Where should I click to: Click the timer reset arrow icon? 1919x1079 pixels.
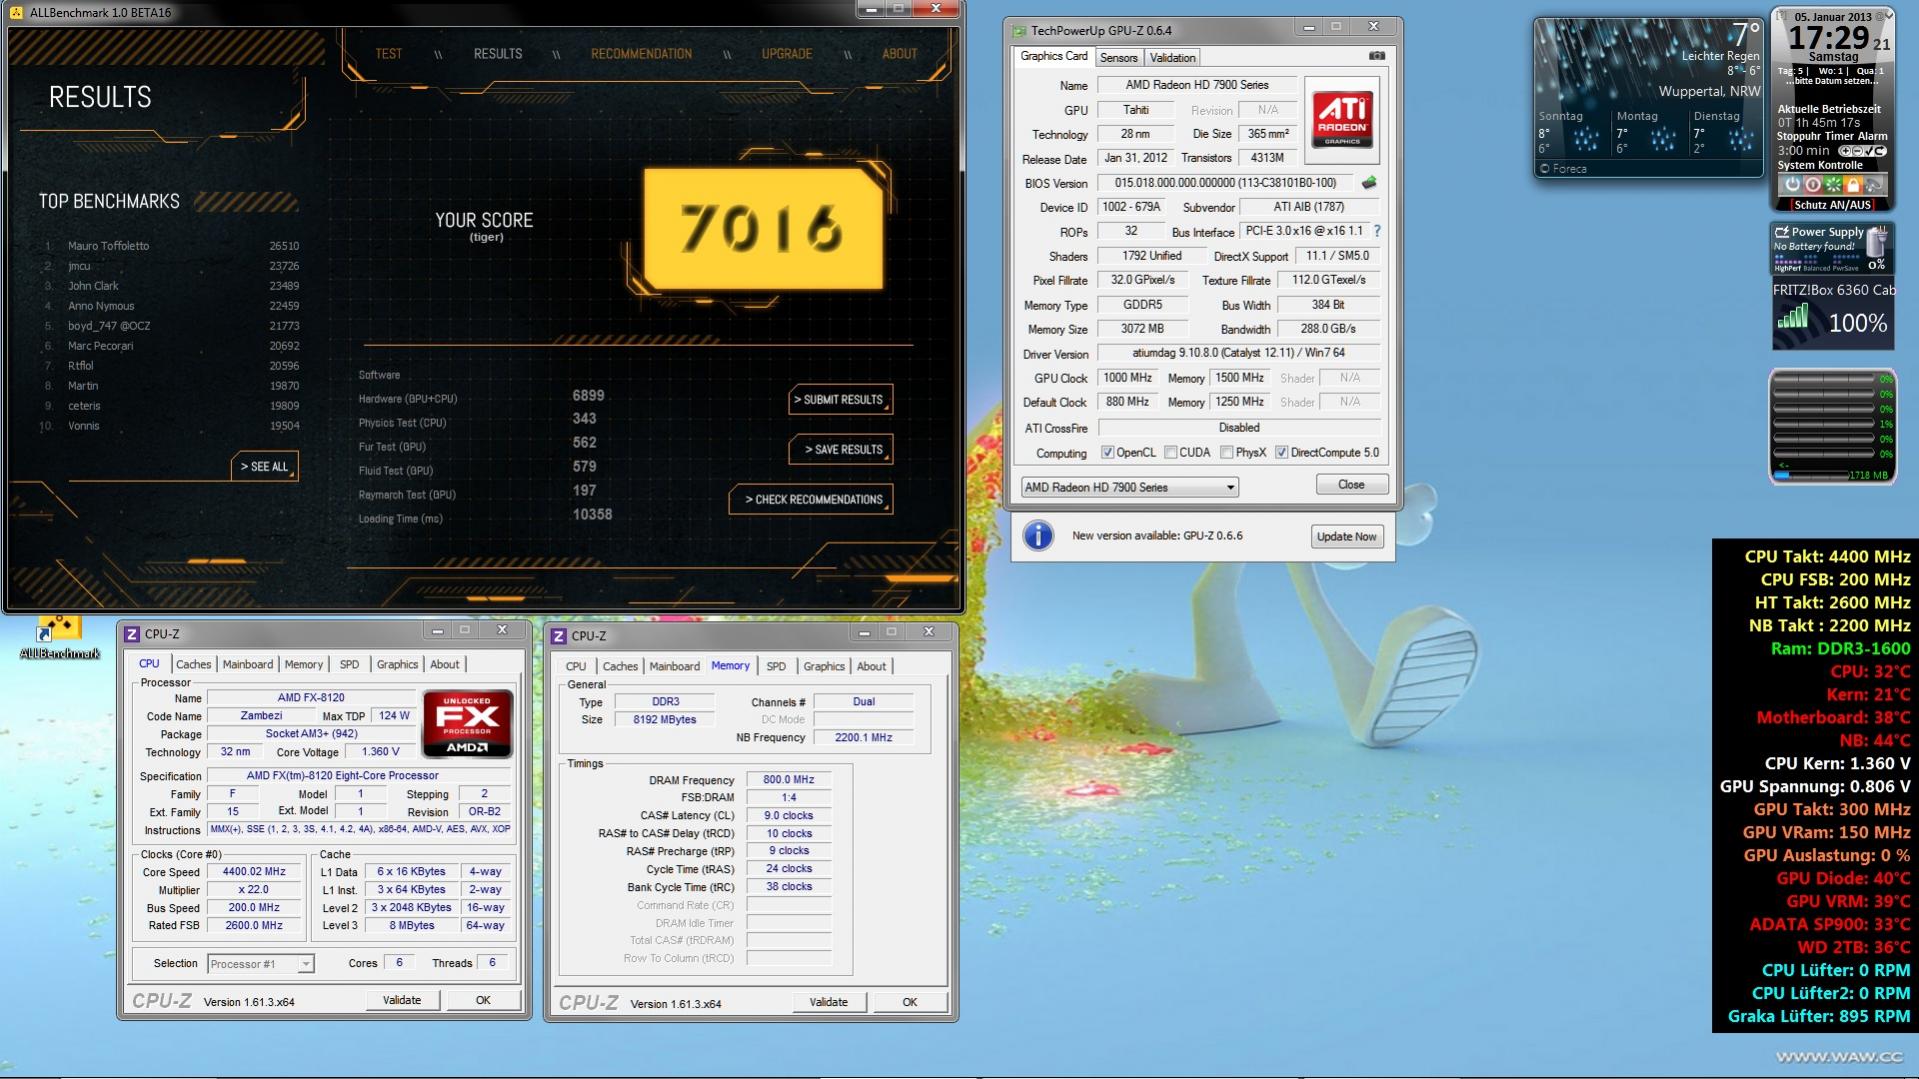coord(1880,151)
